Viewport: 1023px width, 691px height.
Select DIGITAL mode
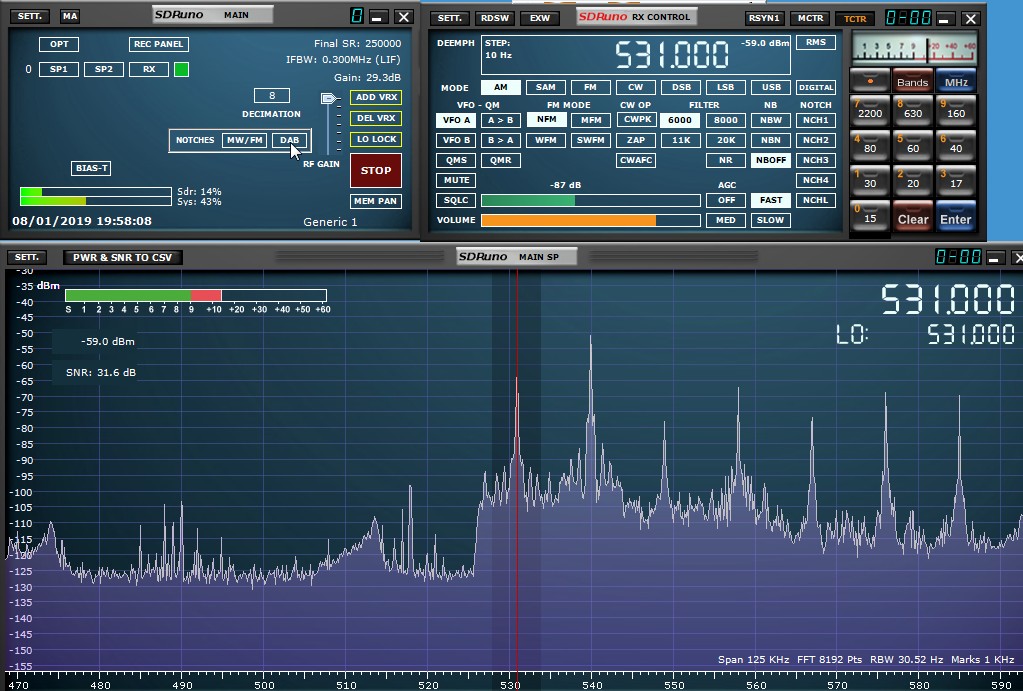[x=816, y=87]
